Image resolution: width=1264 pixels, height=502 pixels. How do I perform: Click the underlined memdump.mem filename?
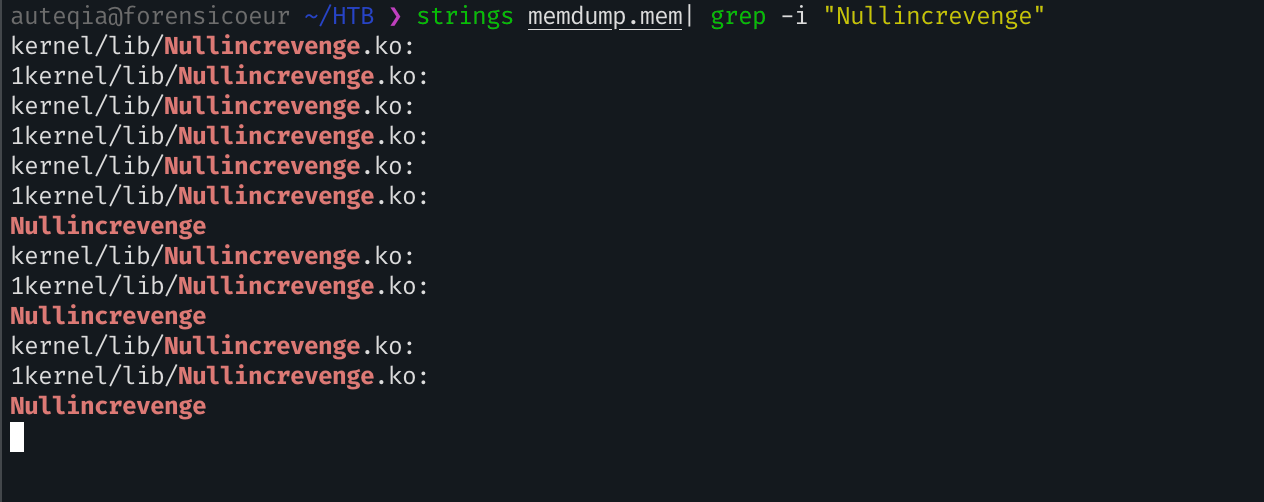coord(606,16)
